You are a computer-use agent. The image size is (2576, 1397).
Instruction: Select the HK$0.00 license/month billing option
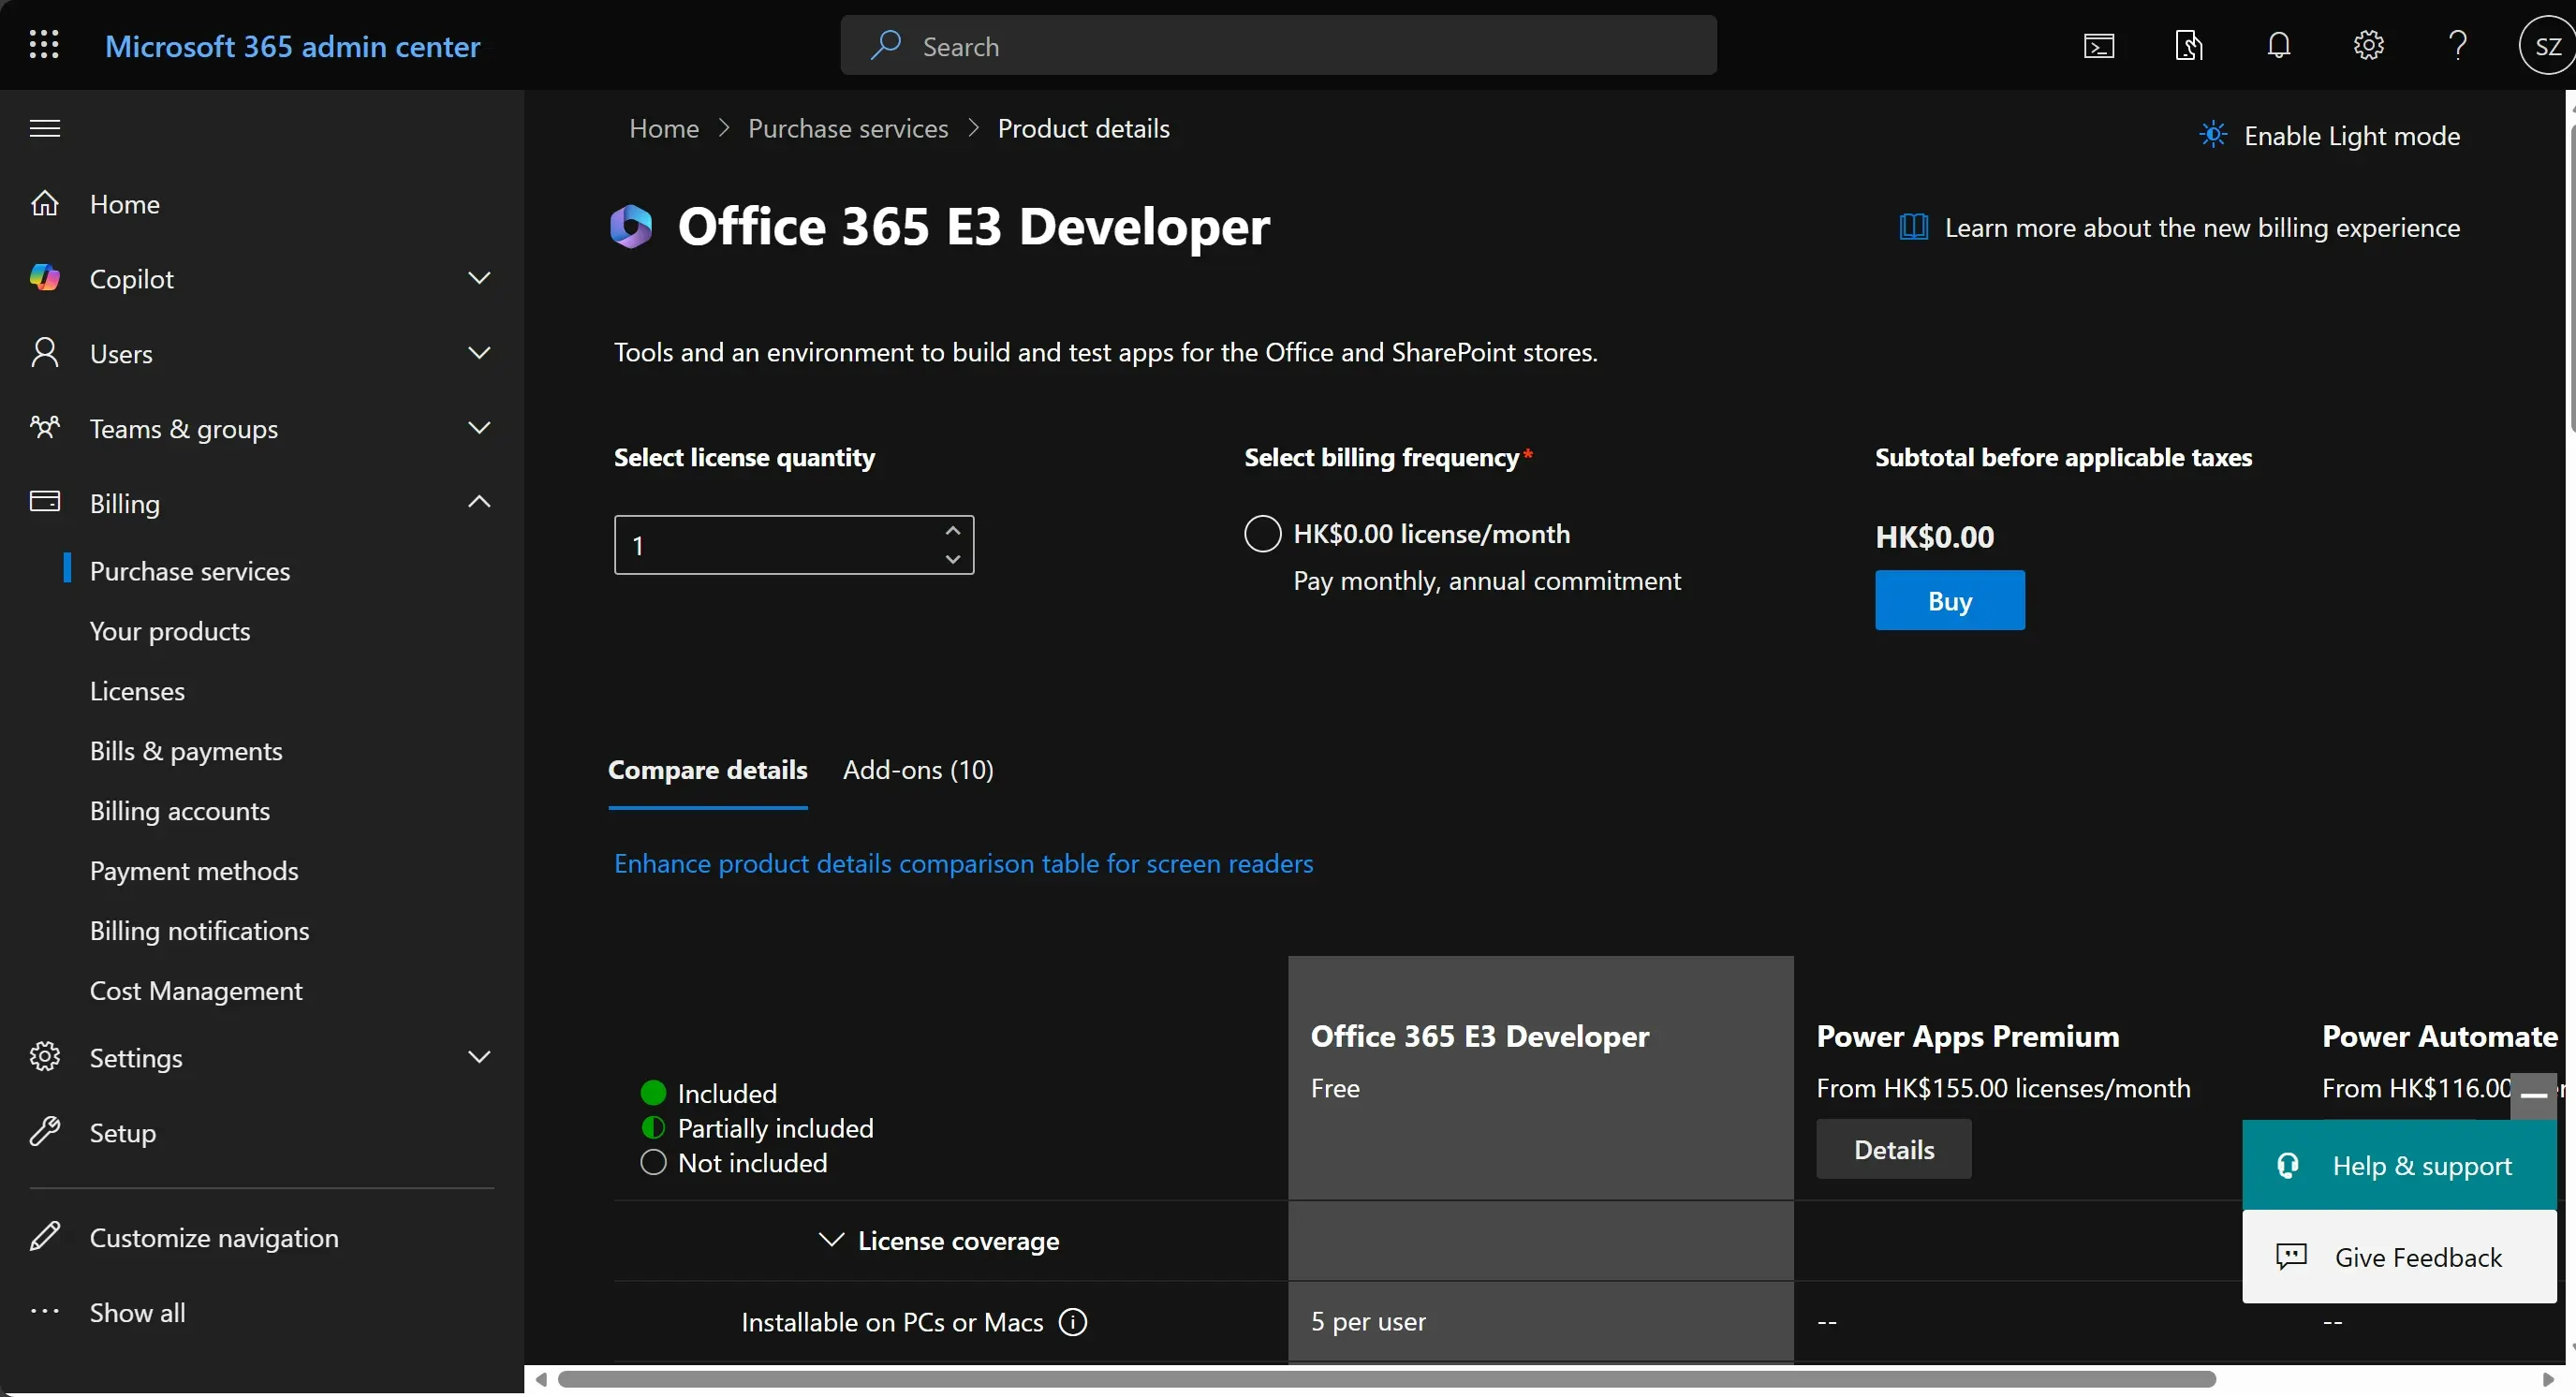click(x=1261, y=533)
